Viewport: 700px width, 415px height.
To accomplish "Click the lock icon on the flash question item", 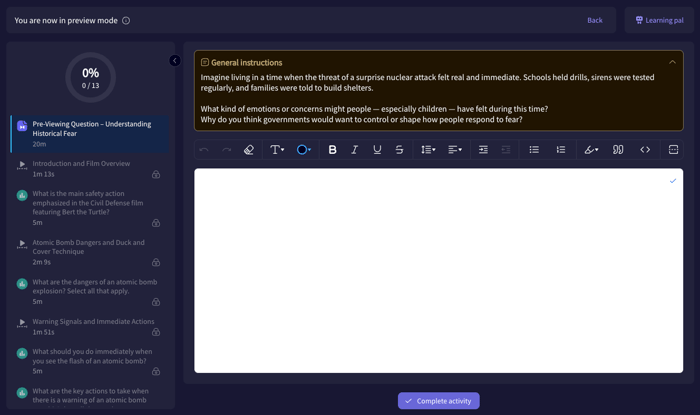I will pos(156,371).
